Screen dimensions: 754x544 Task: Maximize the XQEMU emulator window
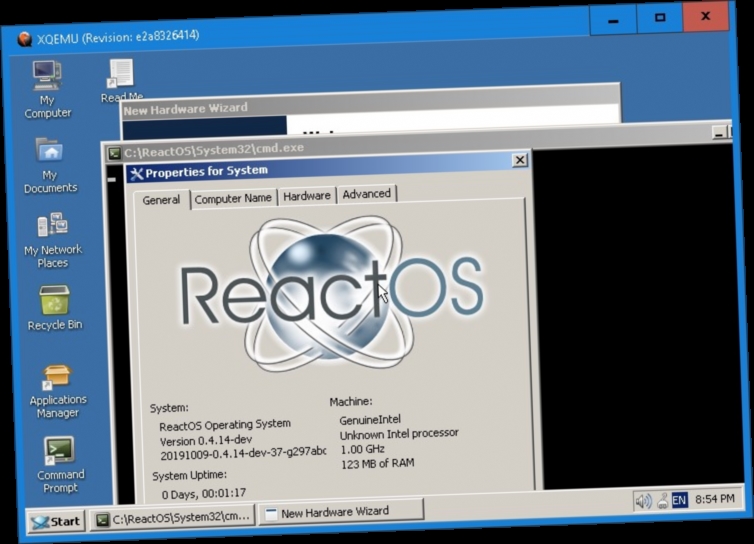660,18
